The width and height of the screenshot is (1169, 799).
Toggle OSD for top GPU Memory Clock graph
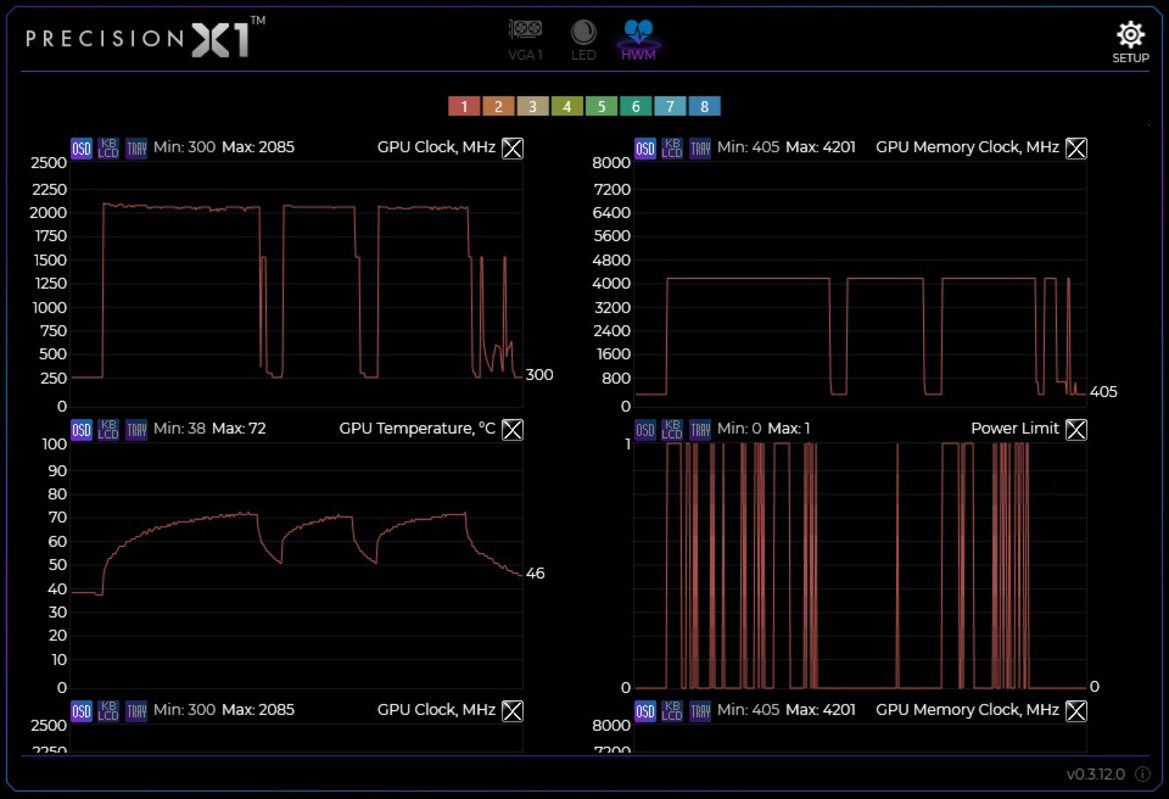click(645, 148)
